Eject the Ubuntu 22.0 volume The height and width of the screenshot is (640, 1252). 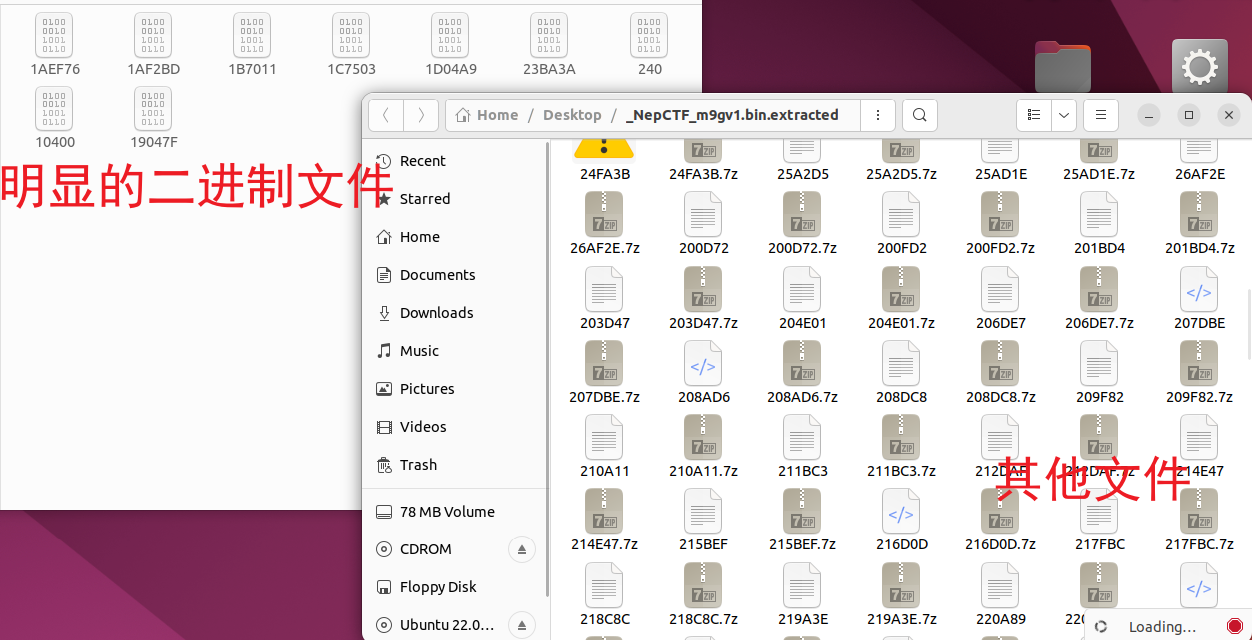pos(522,625)
